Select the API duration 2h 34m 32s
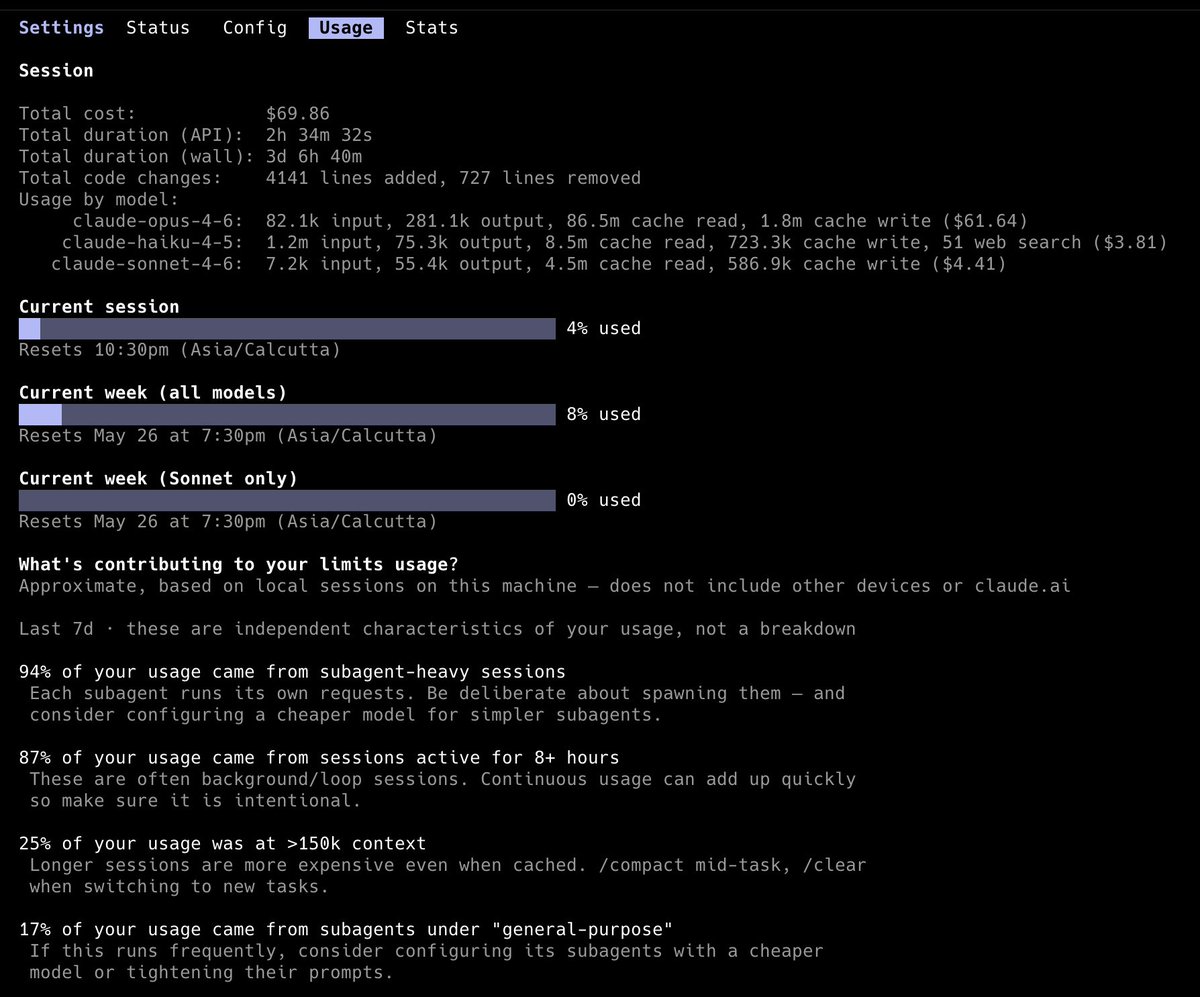The width and height of the screenshot is (1200, 997). click(x=319, y=135)
